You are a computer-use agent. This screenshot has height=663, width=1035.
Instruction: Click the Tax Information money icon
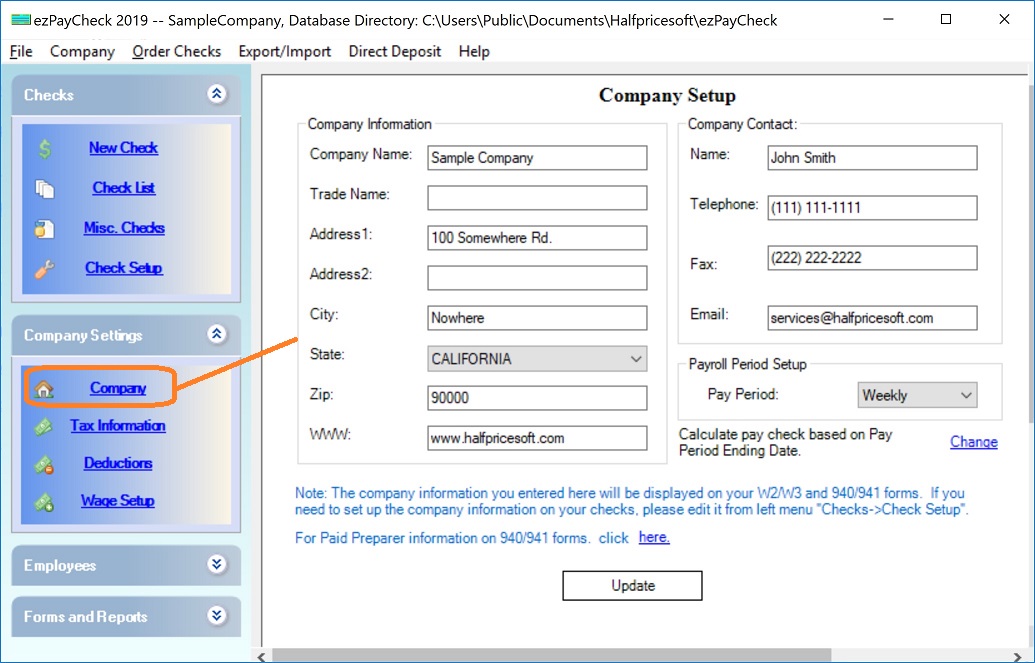[44, 427]
